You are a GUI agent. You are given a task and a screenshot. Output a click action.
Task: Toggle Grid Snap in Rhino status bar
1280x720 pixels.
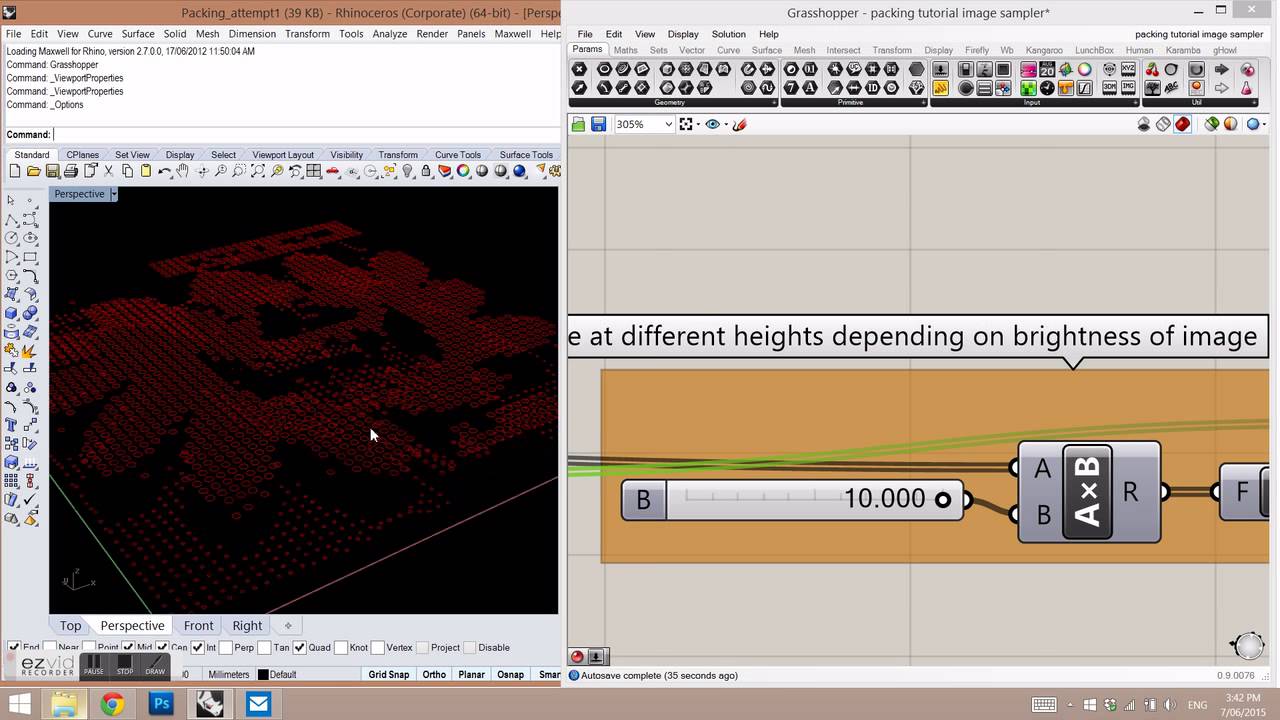click(389, 675)
